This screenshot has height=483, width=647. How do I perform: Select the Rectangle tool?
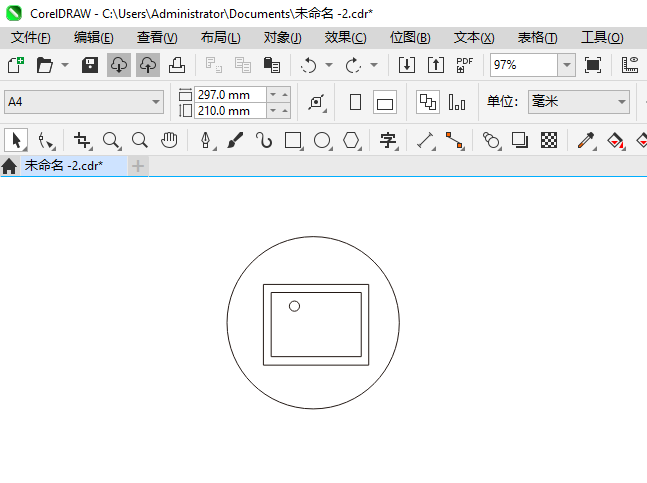[293, 140]
